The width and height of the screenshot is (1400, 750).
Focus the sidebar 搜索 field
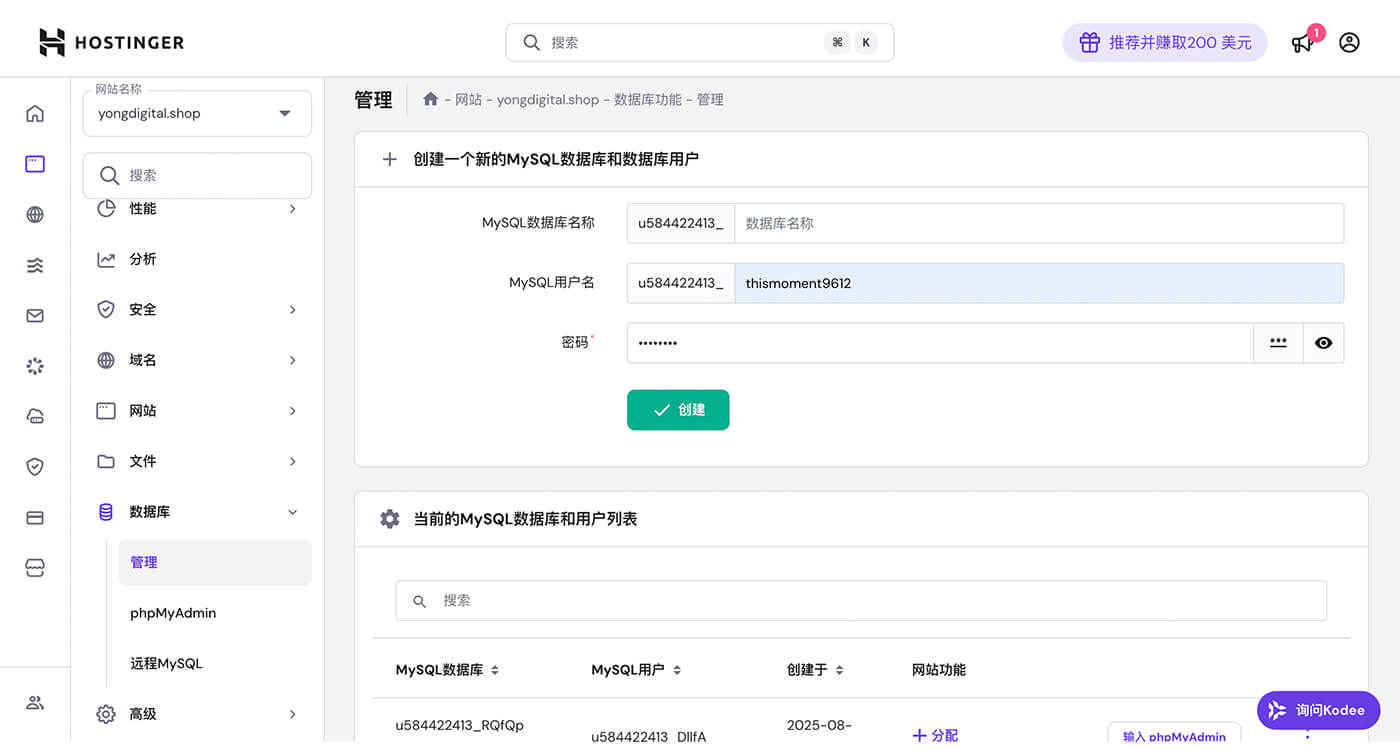[x=197, y=175]
